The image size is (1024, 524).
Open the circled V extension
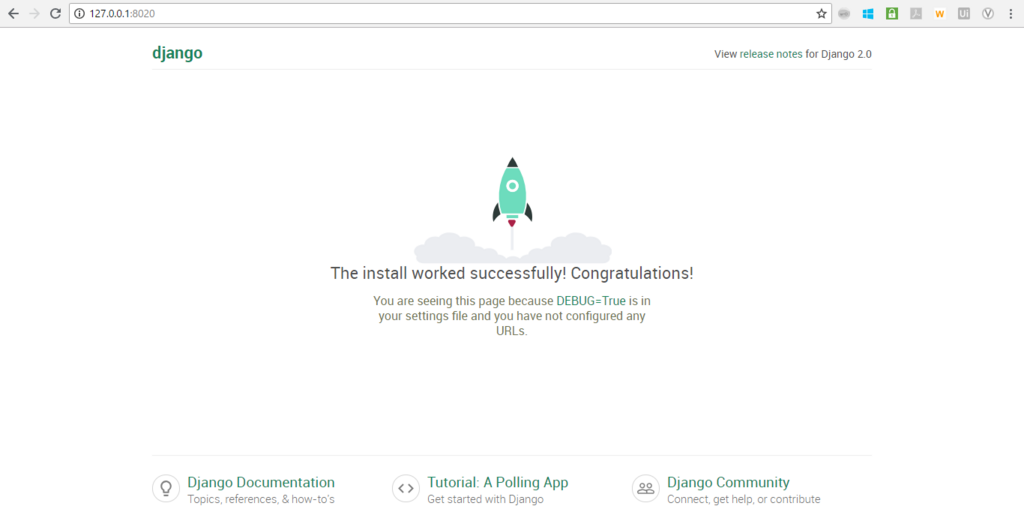988,14
